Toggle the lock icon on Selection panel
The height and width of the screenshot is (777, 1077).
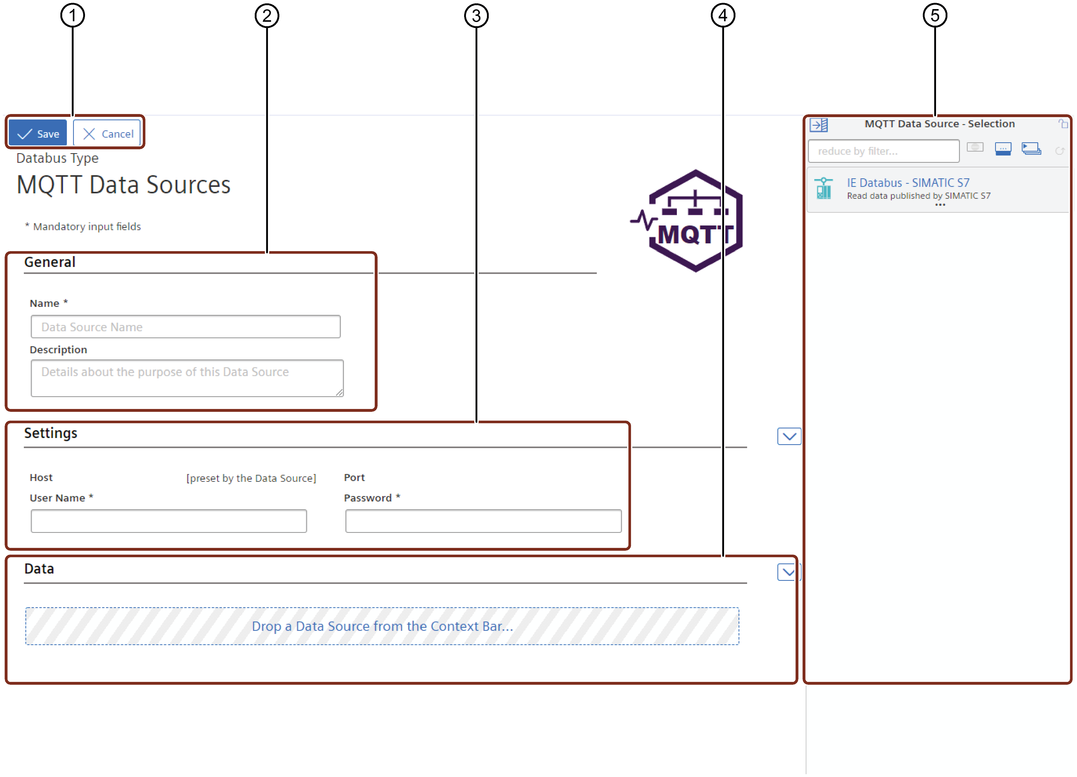coord(1063,124)
